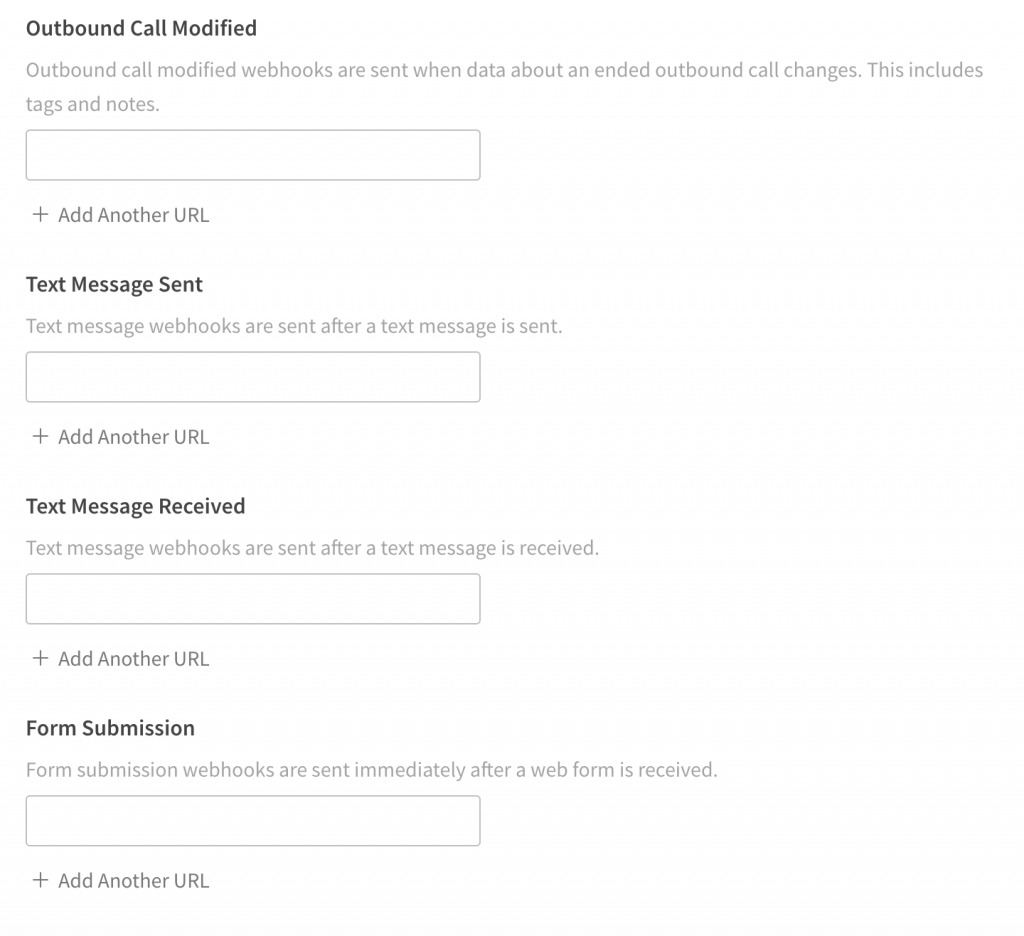
Task: Select the Text Message Sent heading
Action: tap(114, 285)
